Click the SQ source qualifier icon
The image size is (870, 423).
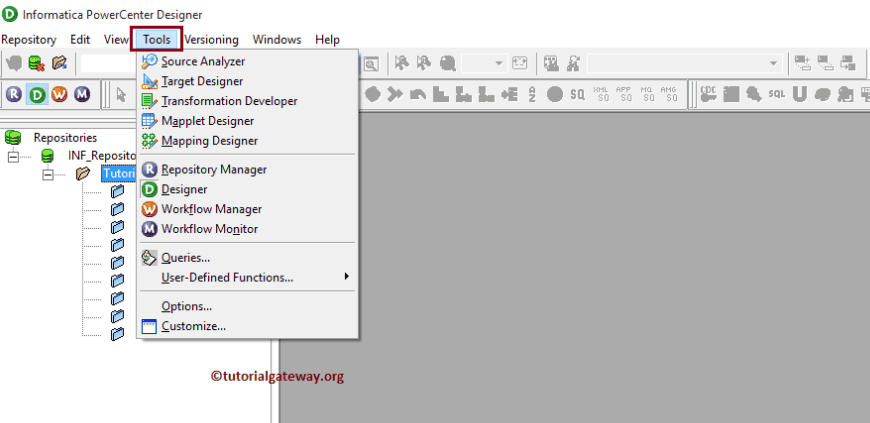coord(578,94)
